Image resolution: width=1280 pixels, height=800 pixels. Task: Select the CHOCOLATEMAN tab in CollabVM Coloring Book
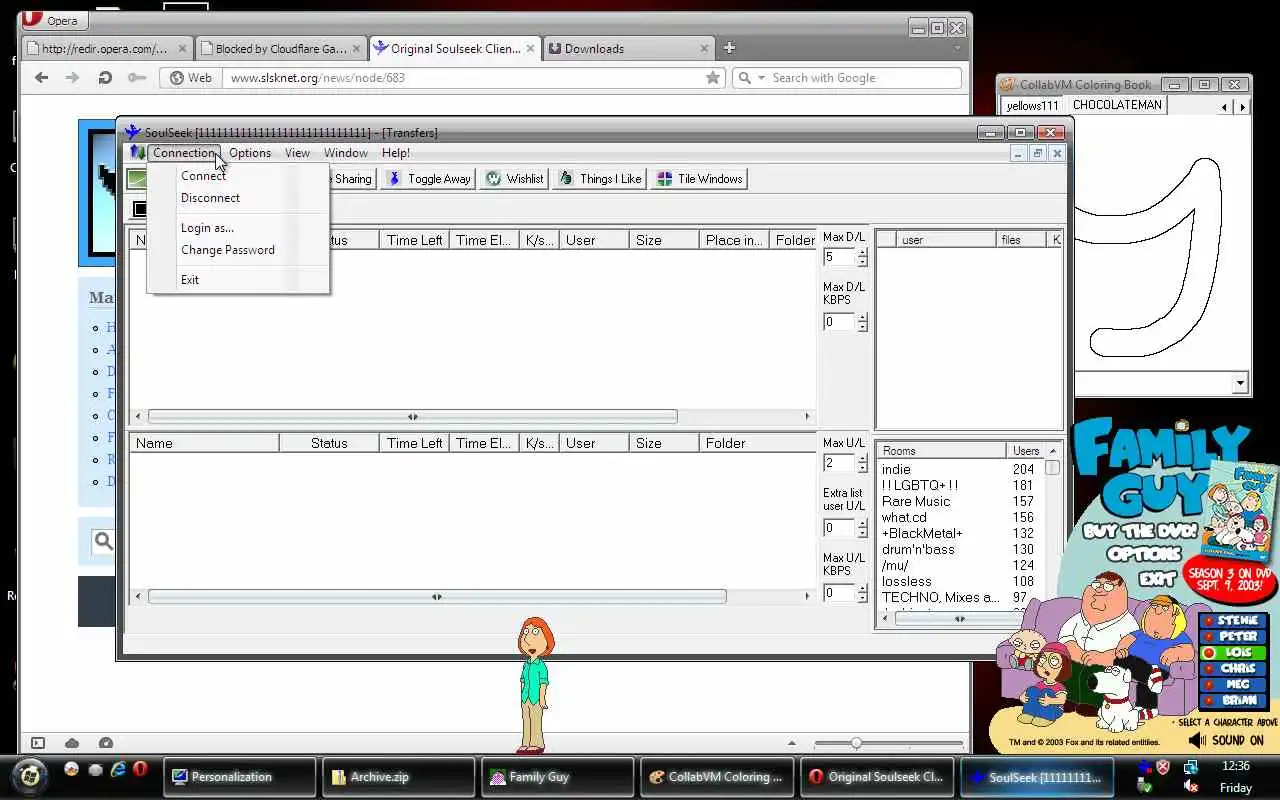coord(1117,105)
